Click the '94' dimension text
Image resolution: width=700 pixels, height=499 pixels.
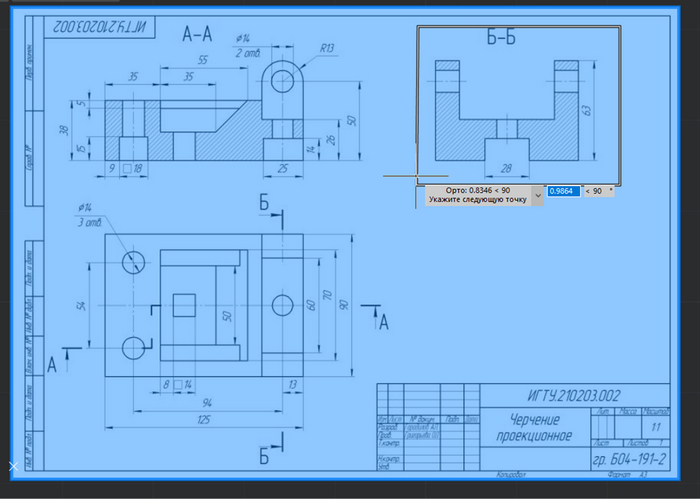tap(207, 403)
